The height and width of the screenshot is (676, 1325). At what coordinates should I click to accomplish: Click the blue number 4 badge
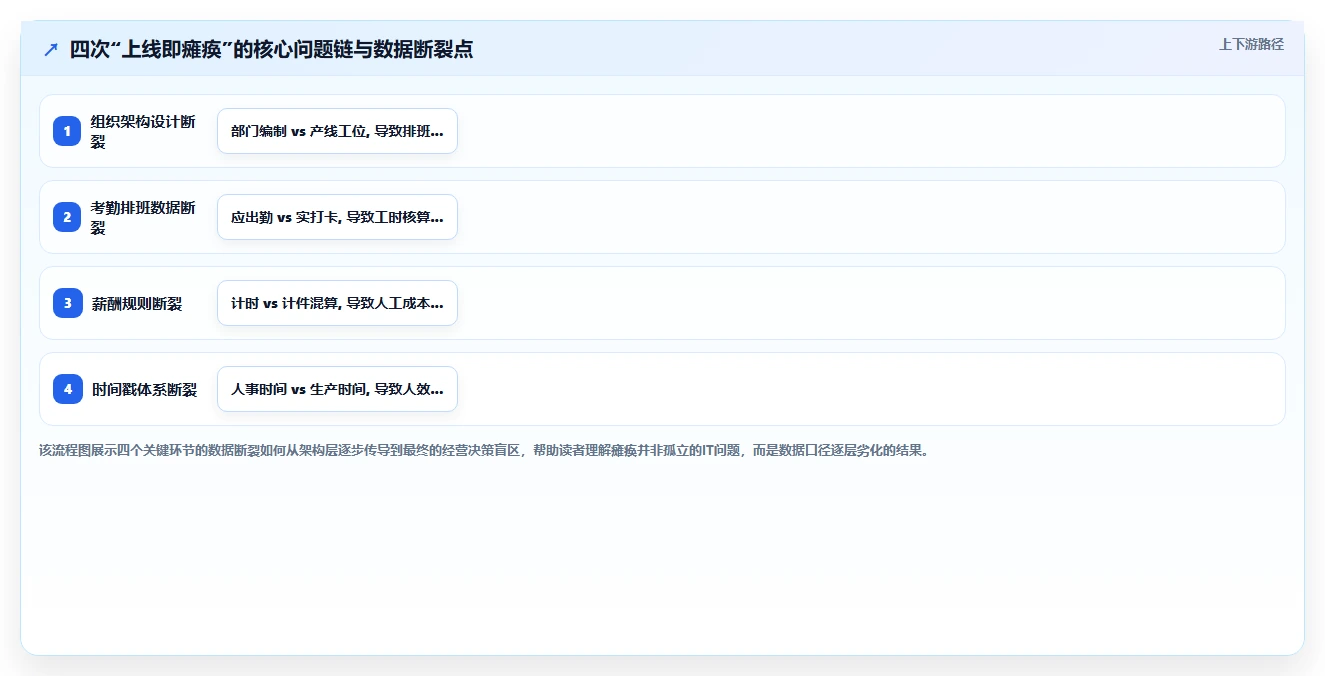[x=68, y=389]
